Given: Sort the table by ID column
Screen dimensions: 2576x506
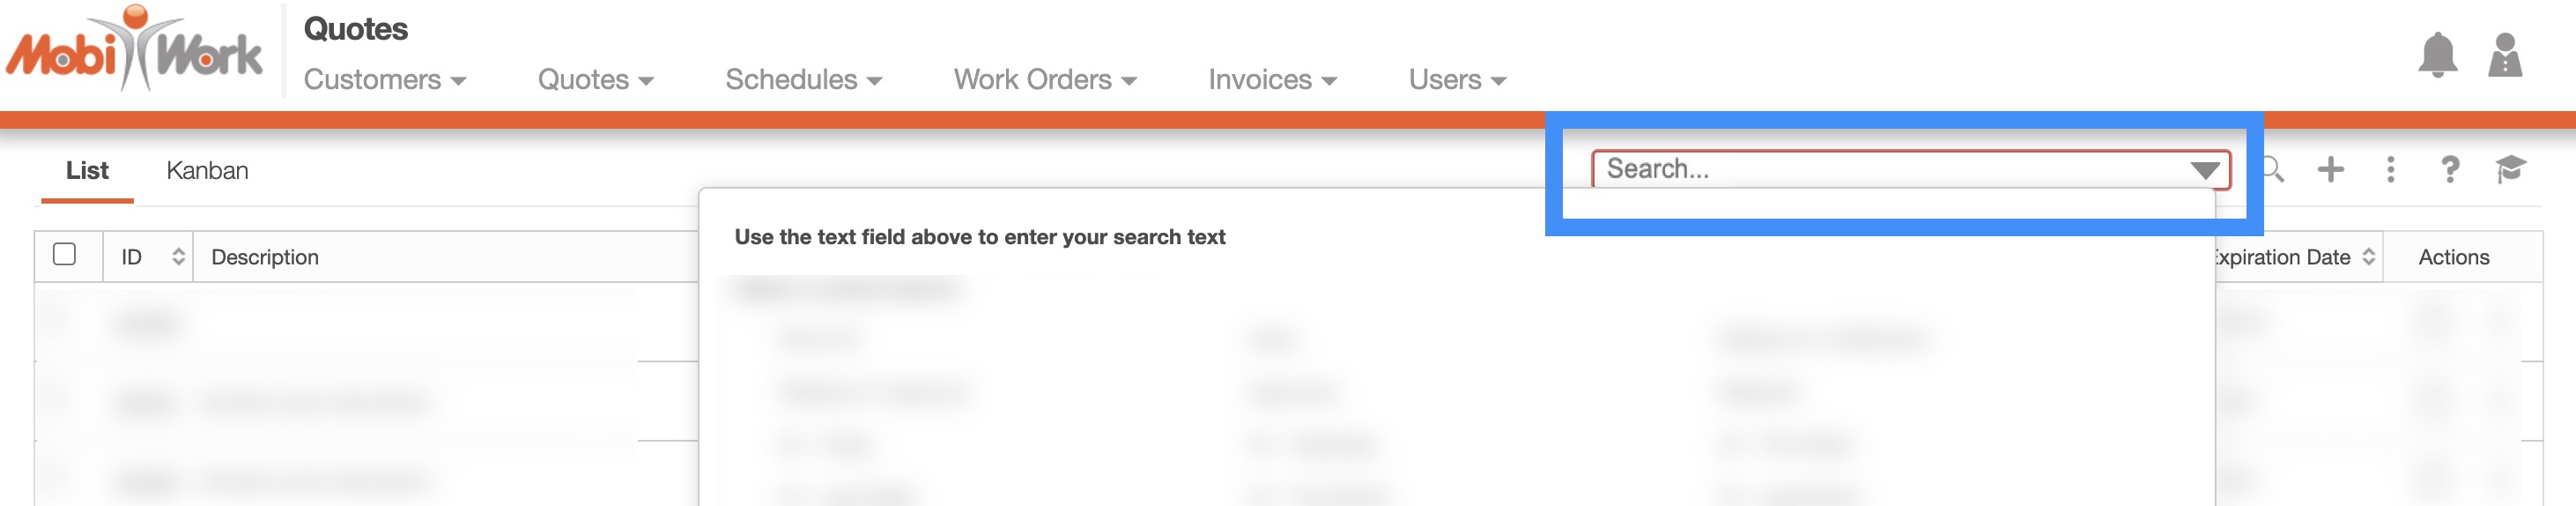Looking at the screenshot, I should (178, 257).
